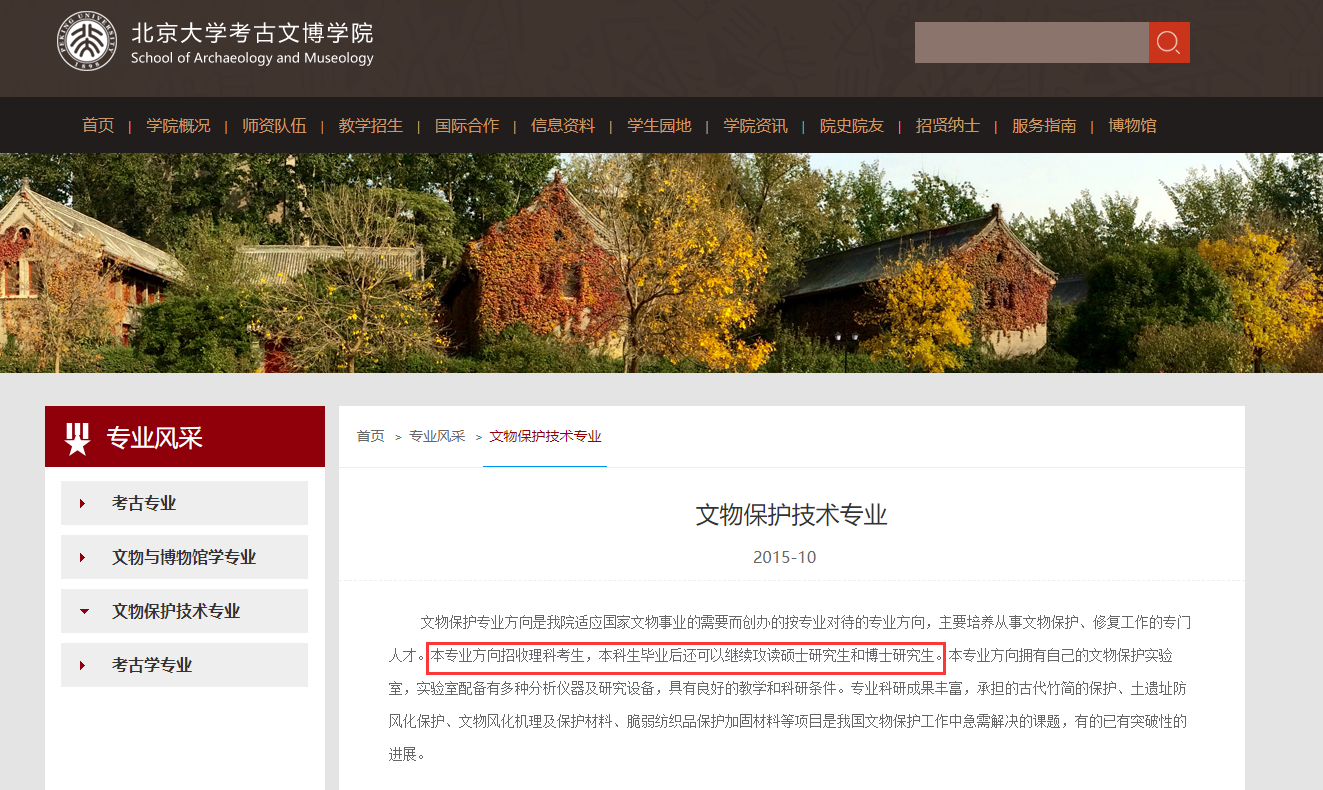The height and width of the screenshot is (790, 1323).
Task: Open the 国际合作 navigation item
Action: point(466,126)
